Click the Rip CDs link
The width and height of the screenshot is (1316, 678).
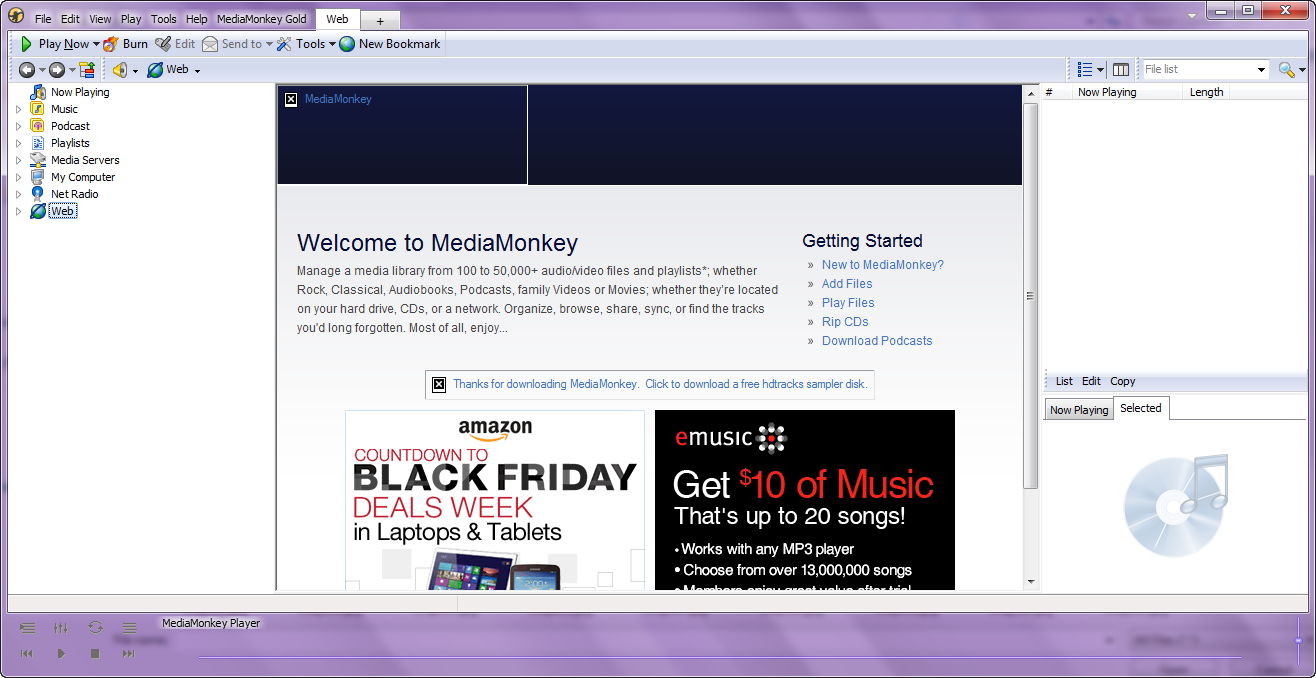(845, 321)
